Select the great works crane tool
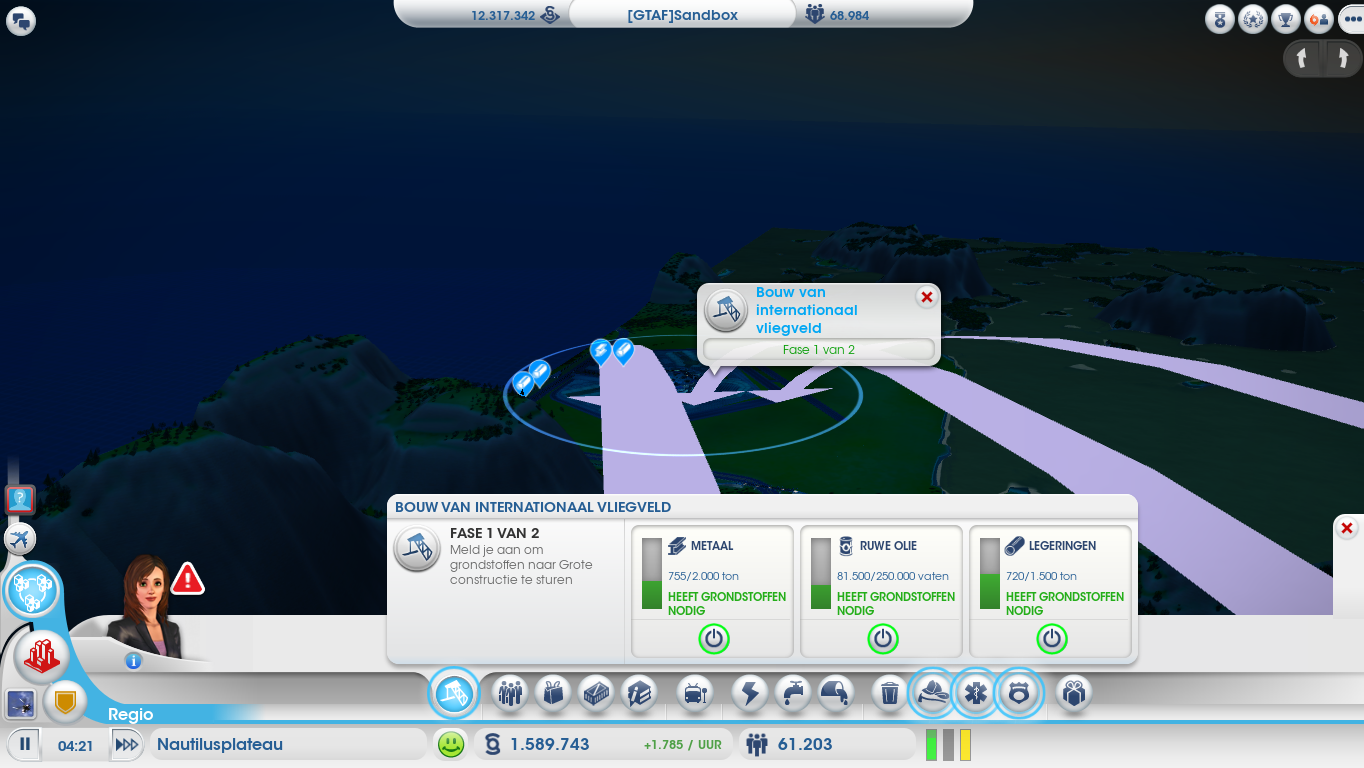1364x768 pixels. [454, 693]
